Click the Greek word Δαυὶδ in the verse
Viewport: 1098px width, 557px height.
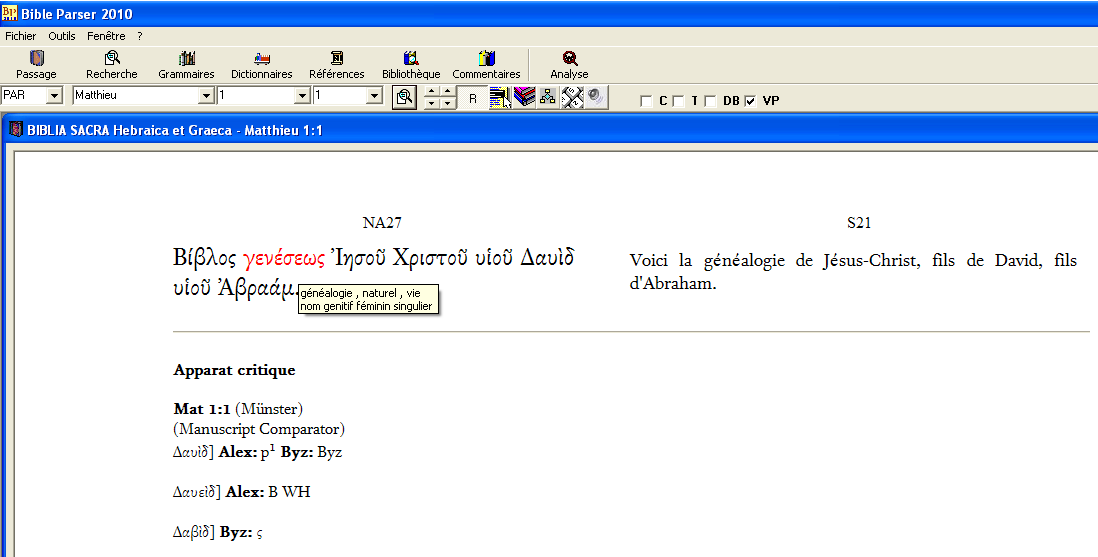547,257
